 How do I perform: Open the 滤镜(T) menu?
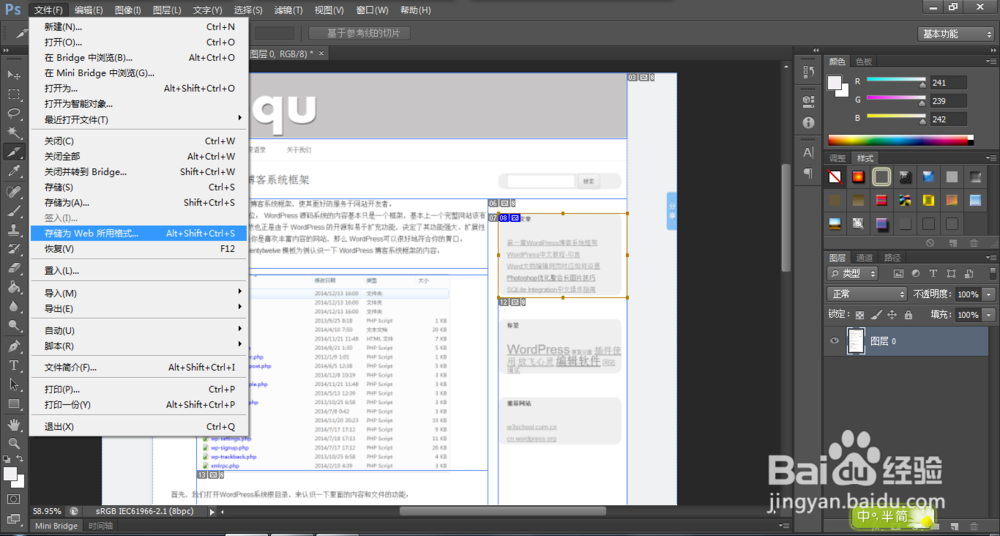click(x=288, y=10)
